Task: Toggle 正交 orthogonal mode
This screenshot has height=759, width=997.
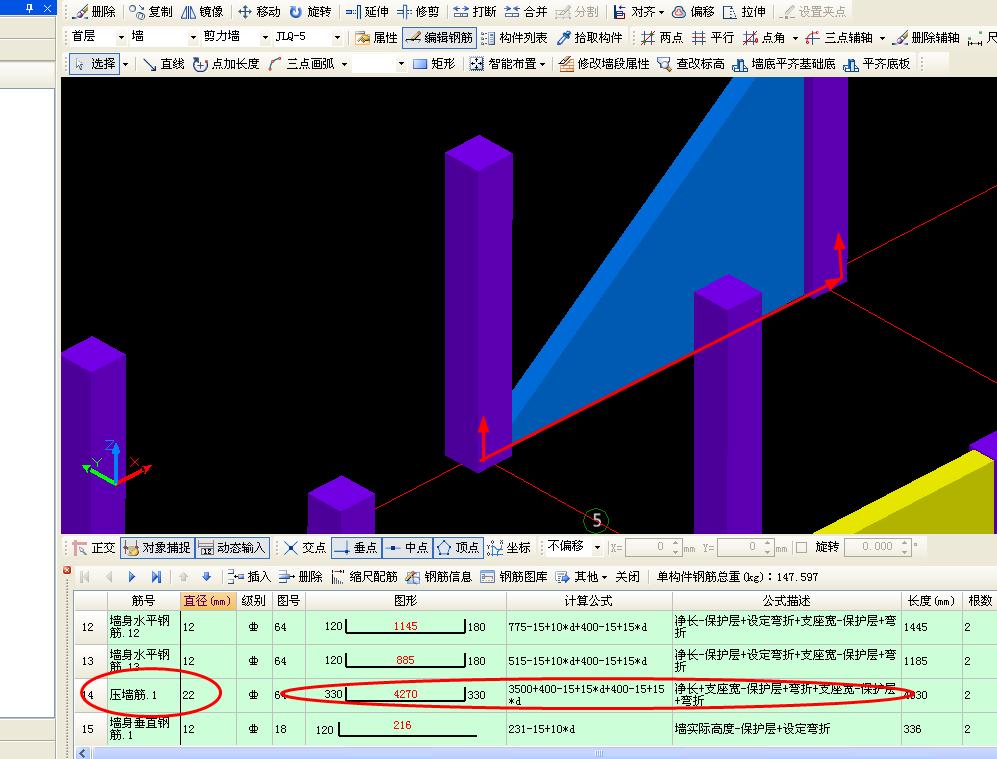Action: [x=94, y=547]
